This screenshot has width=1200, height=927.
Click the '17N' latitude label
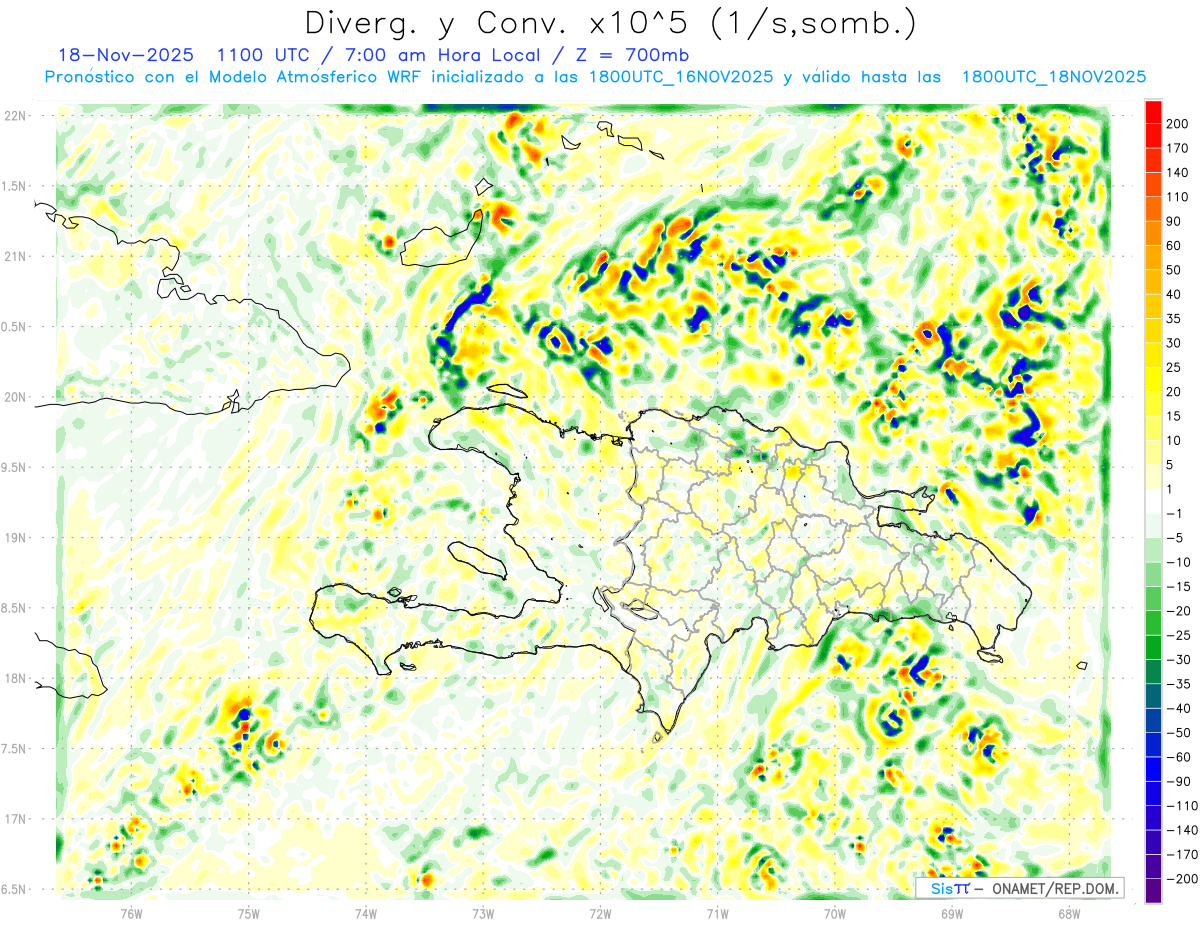coord(17,819)
